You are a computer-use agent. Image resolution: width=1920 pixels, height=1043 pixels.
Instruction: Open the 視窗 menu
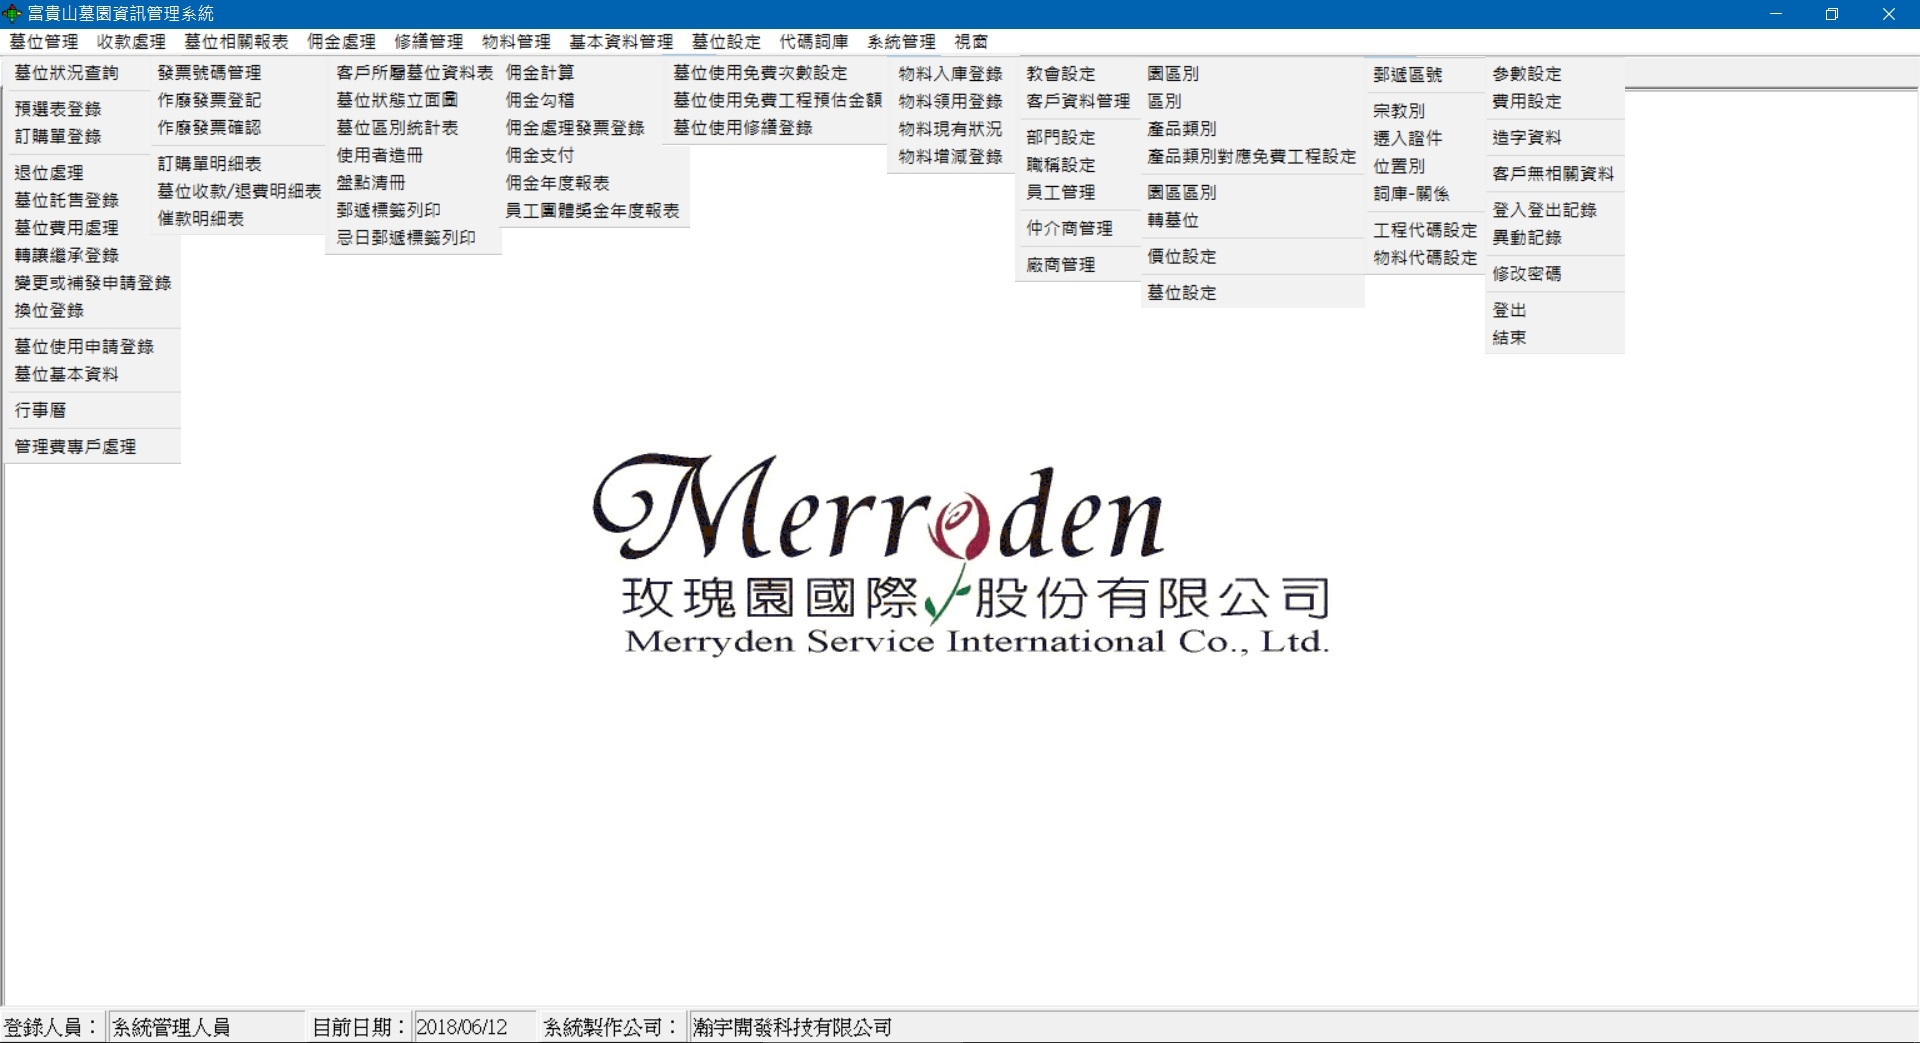click(x=971, y=42)
